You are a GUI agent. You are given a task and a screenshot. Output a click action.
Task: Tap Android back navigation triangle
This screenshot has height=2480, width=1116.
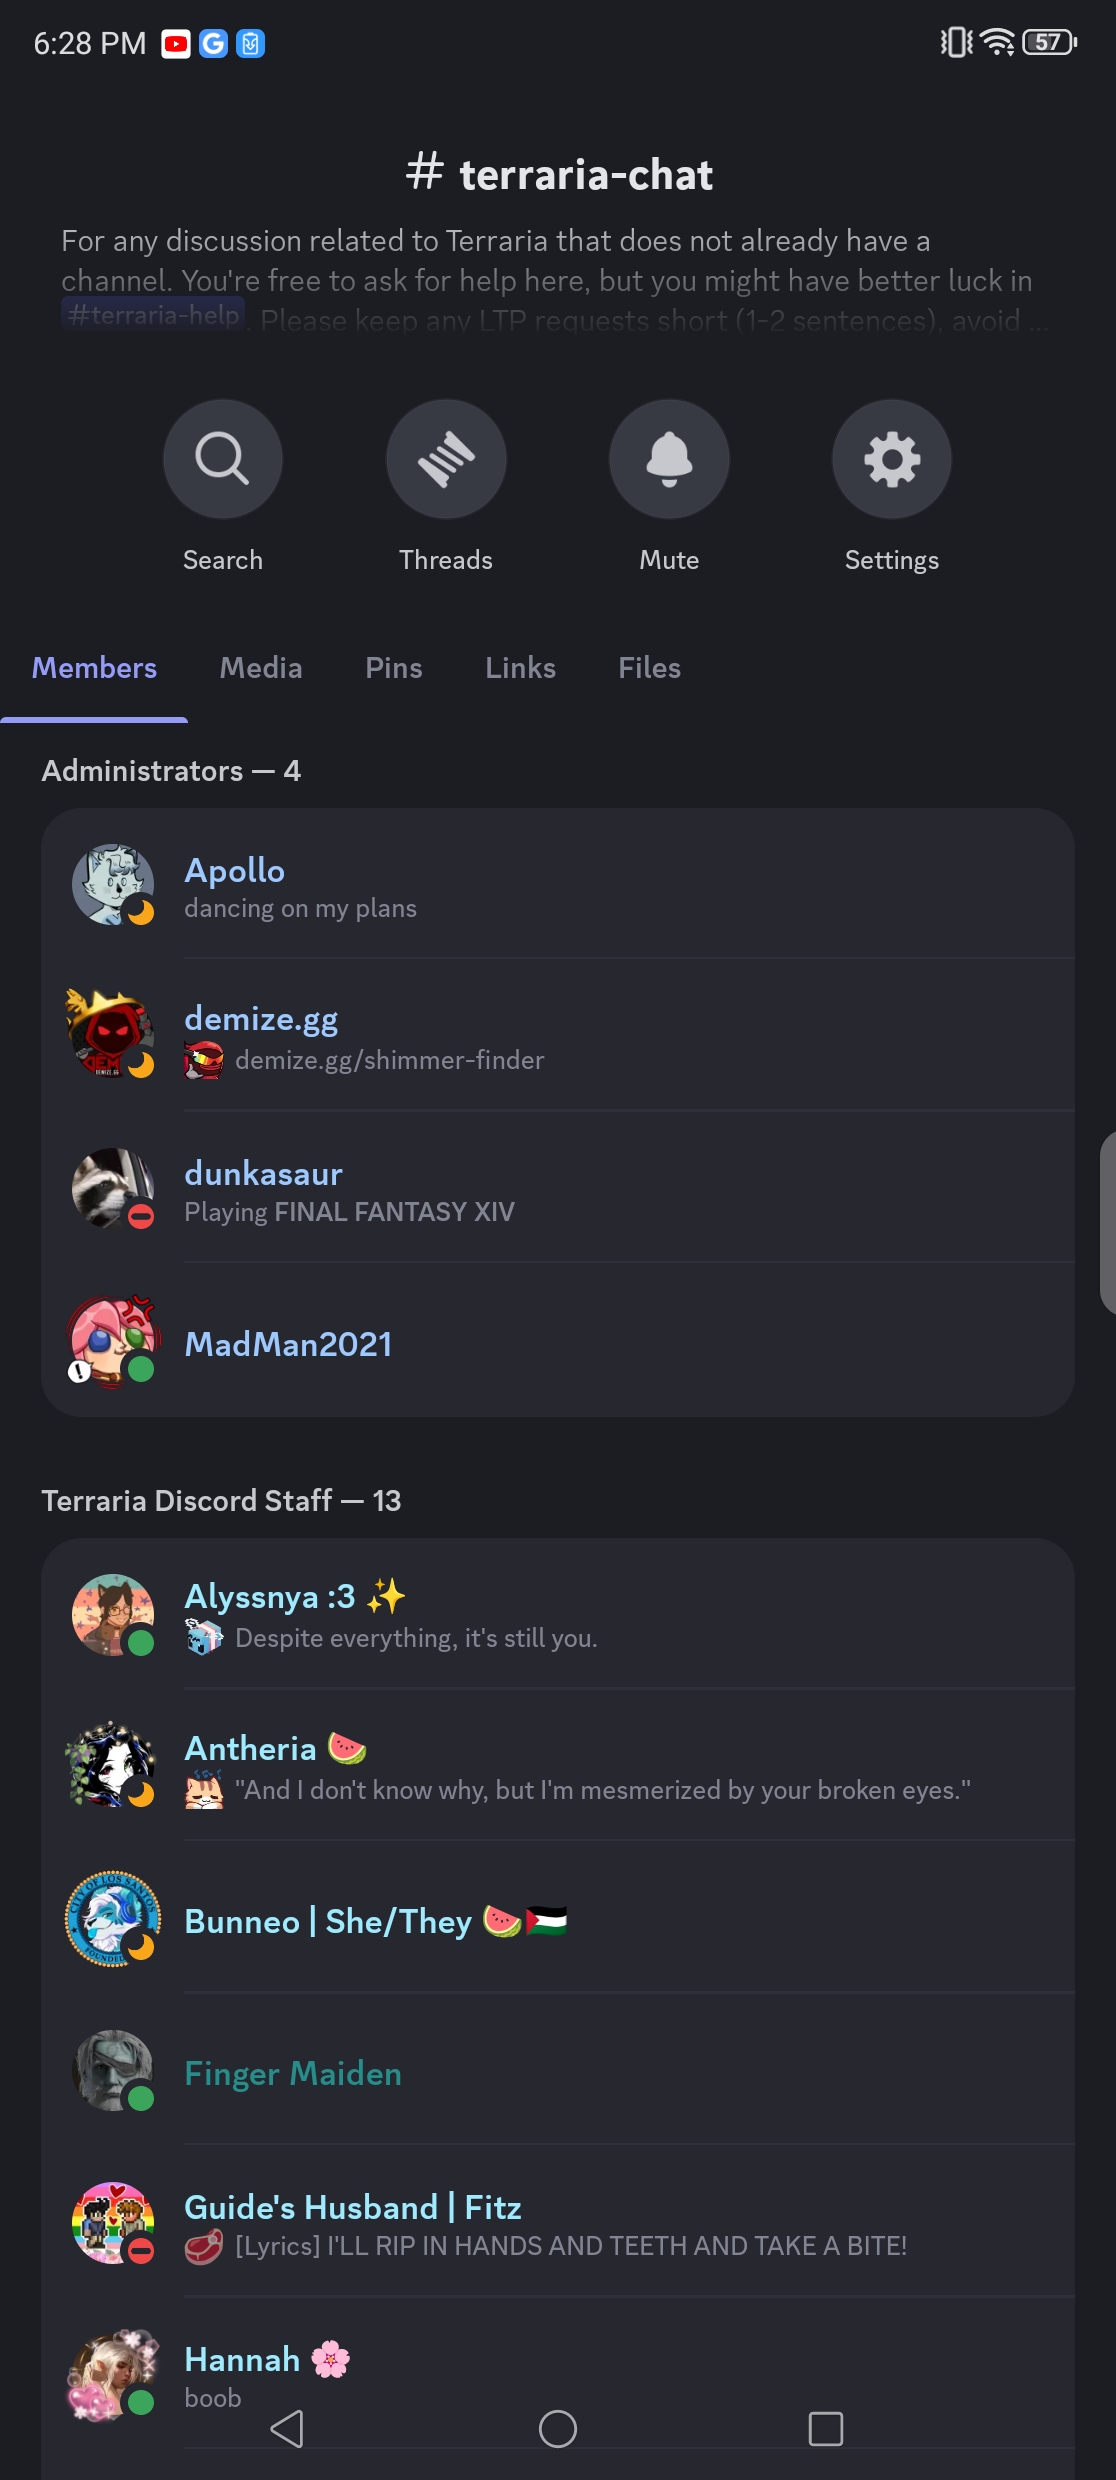tap(288, 2428)
